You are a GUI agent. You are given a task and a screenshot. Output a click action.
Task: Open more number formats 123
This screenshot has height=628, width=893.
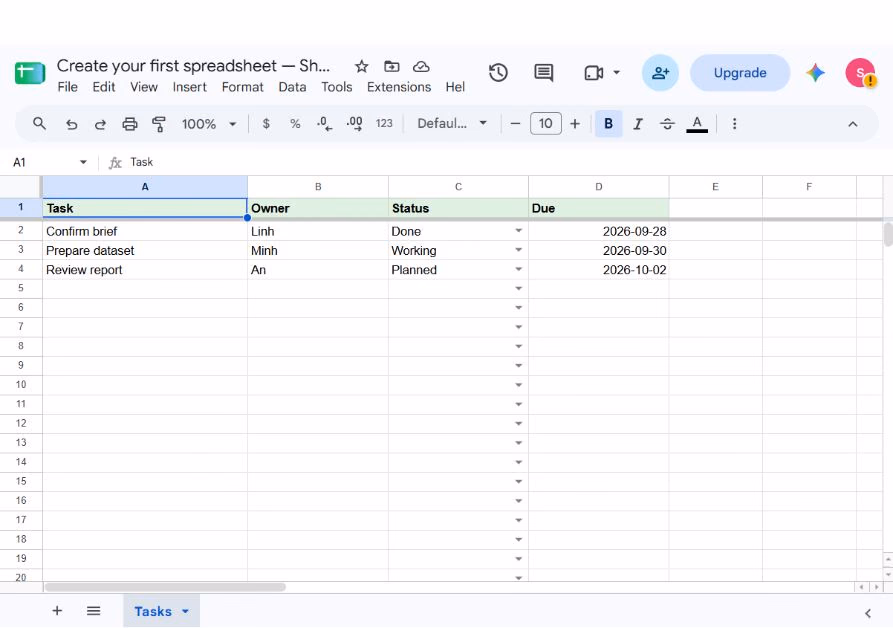pyautogui.click(x=384, y=124)
